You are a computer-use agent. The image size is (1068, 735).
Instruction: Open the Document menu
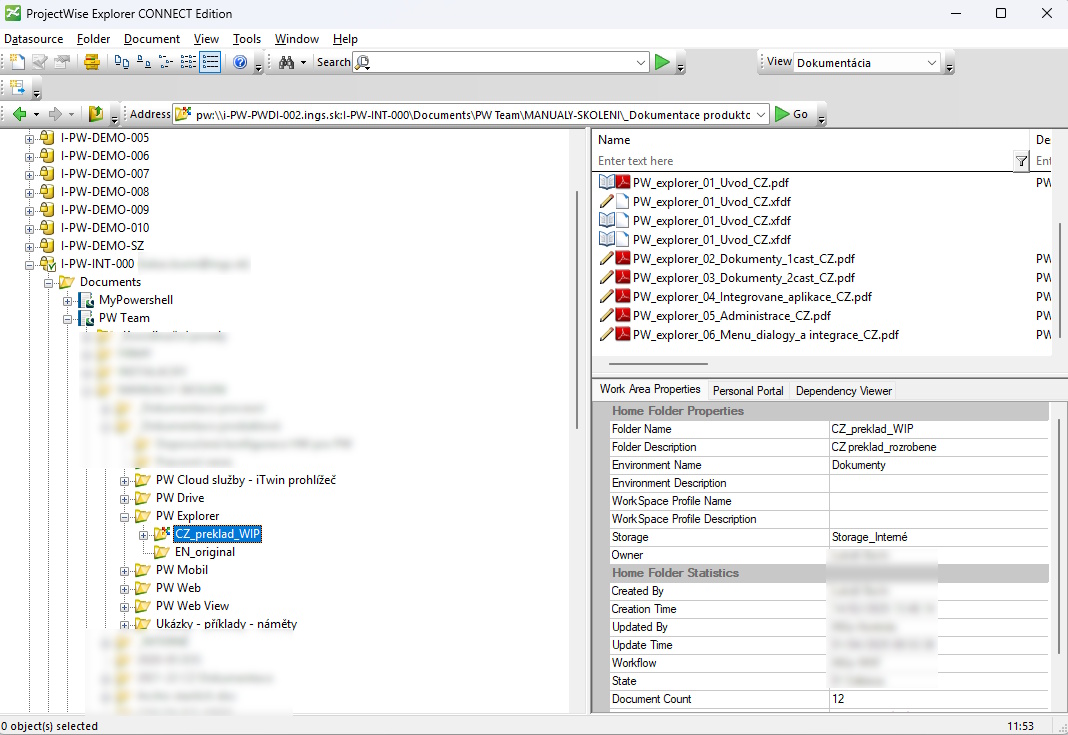click(x=152, y=39)
